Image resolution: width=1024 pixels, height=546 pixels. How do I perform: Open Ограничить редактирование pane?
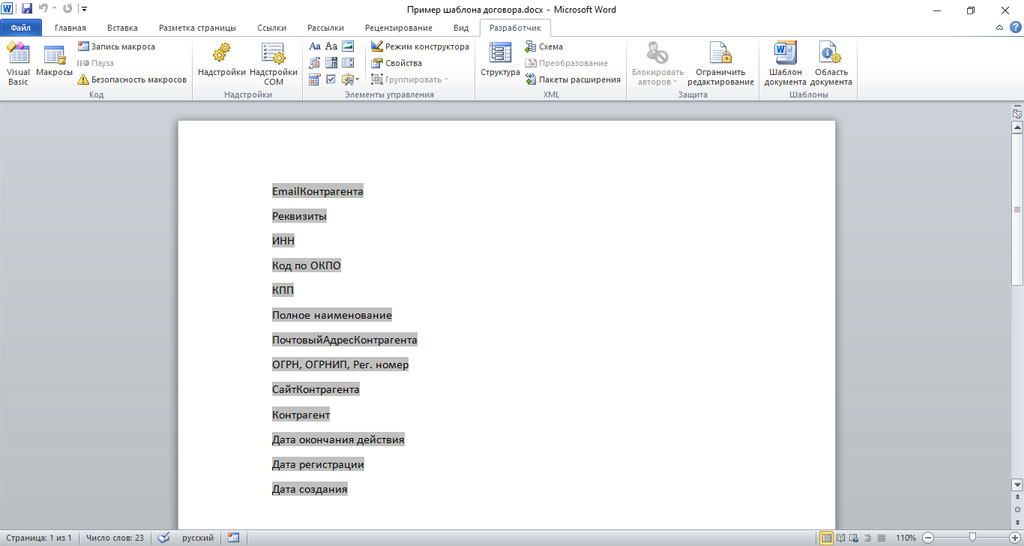coord(720,64)
